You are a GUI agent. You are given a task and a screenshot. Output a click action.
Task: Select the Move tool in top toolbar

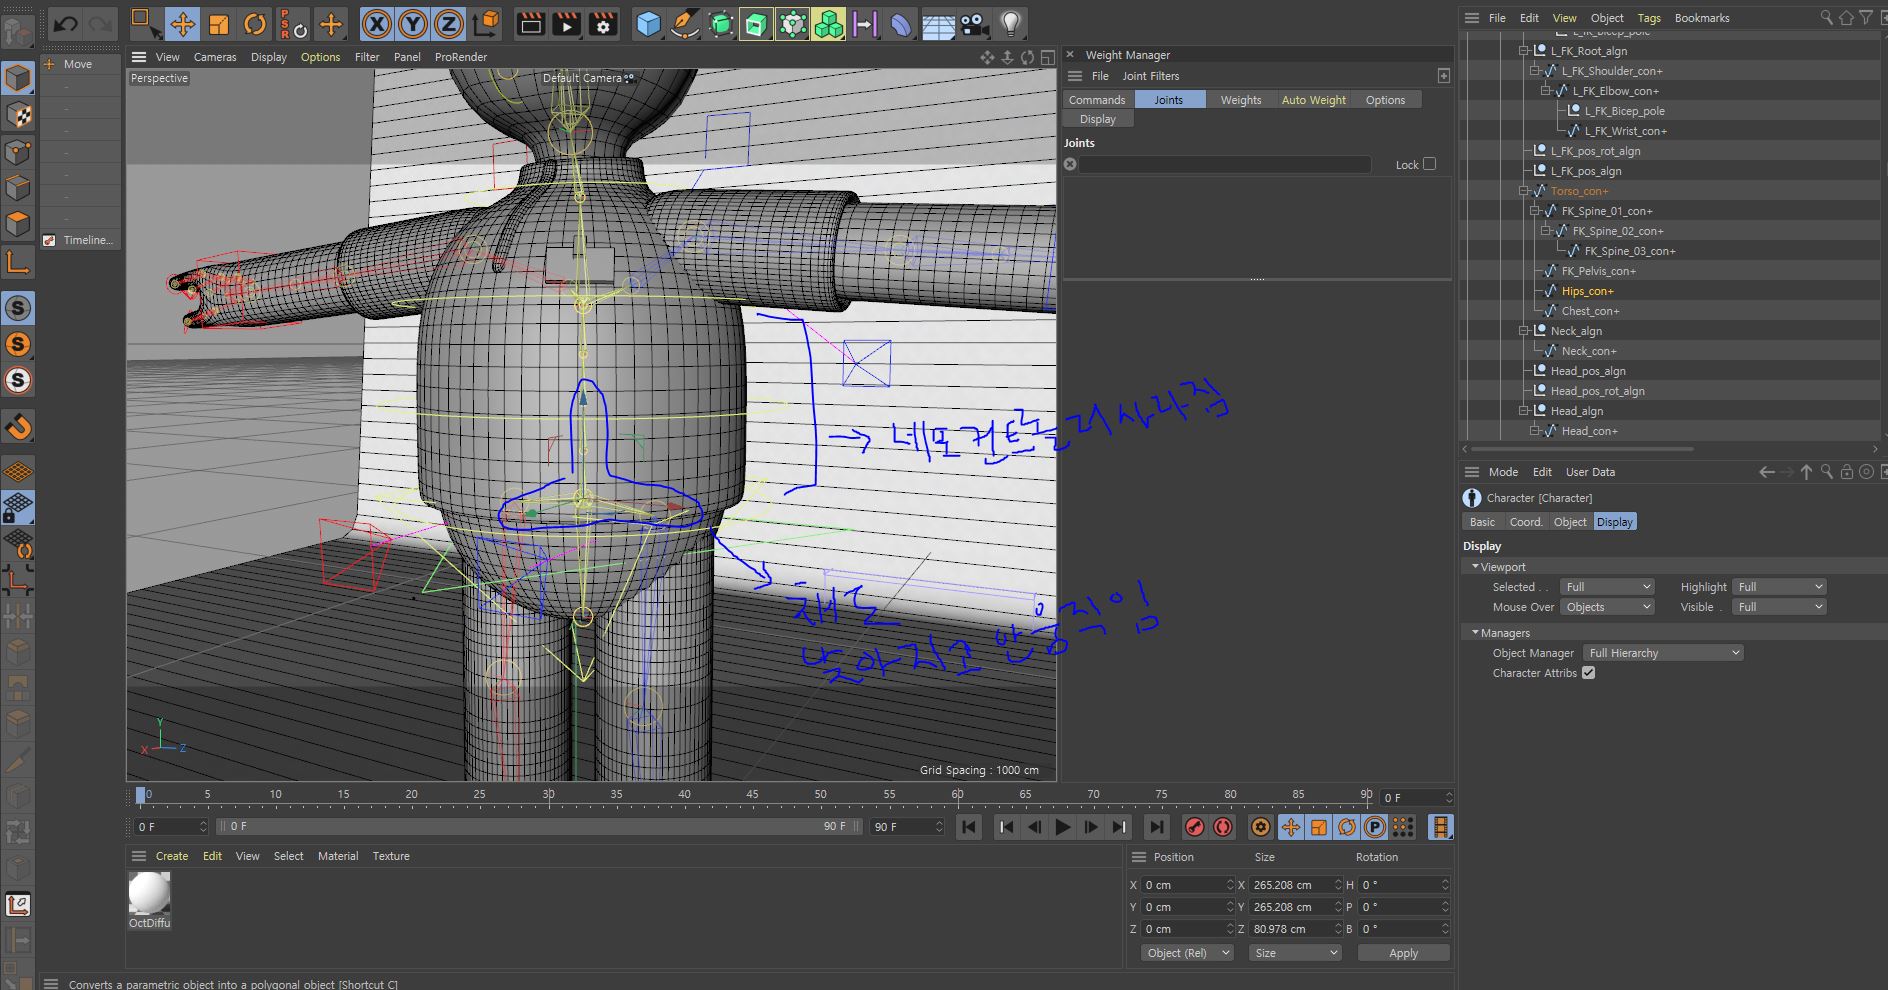(x=182, y=23)
